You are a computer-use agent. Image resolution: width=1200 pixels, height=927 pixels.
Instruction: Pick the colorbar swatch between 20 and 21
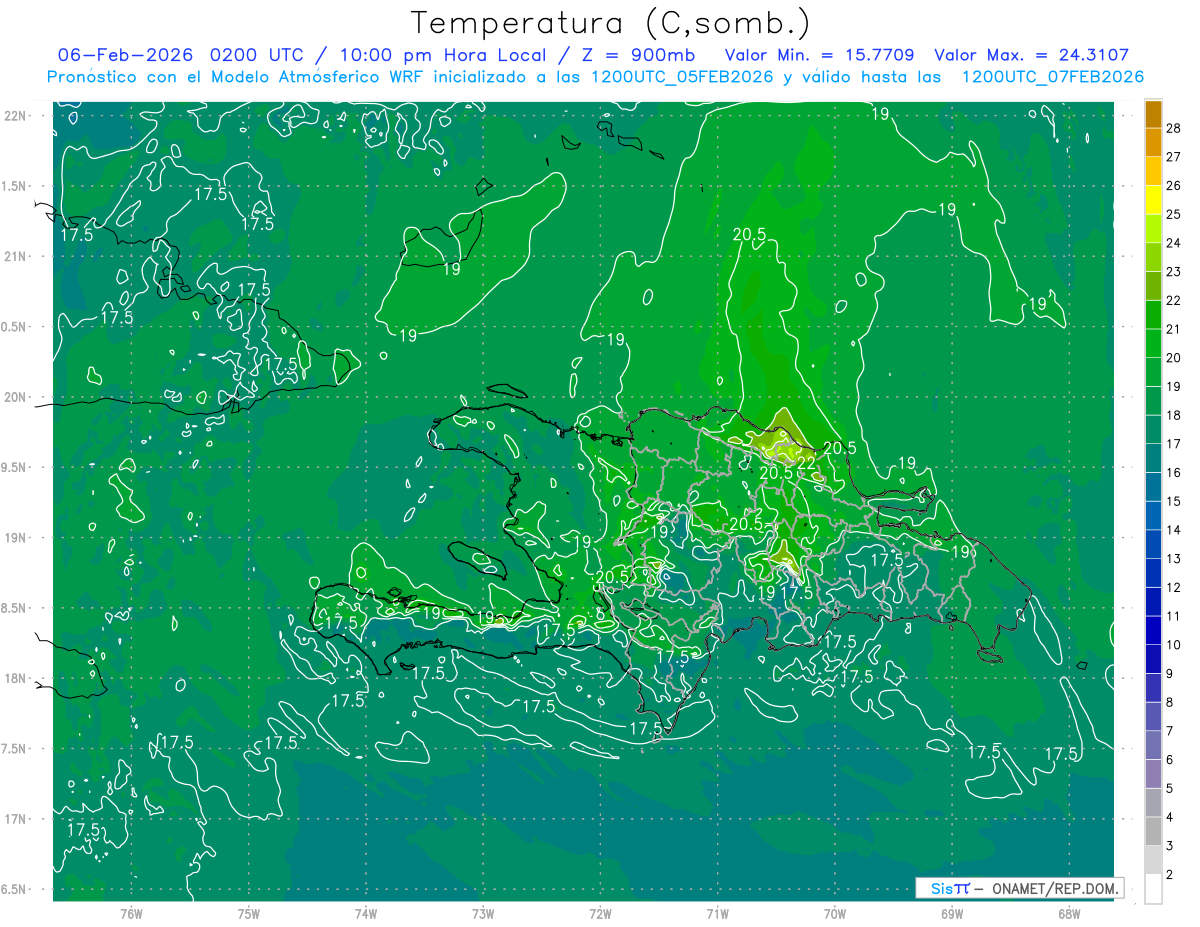pos(1153,343)
